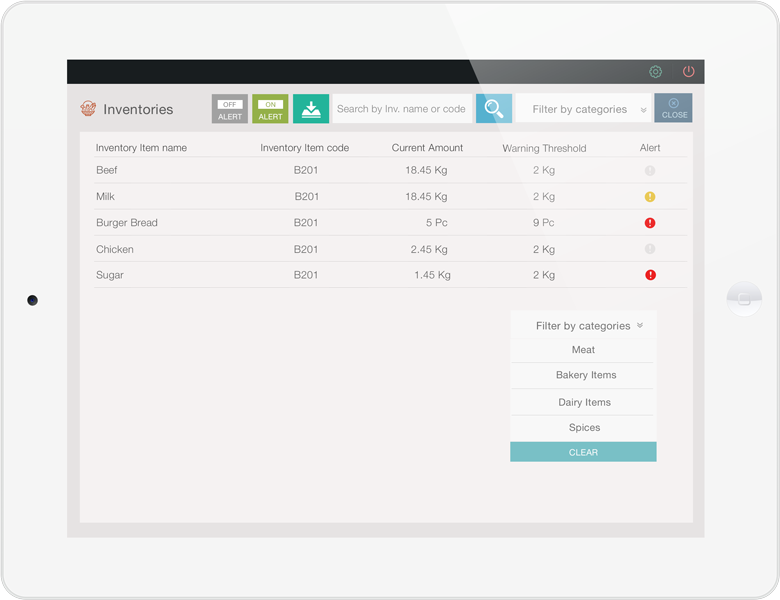Click the CLOSE button in toolbar

pyautogui.click(x=673, y=109)
